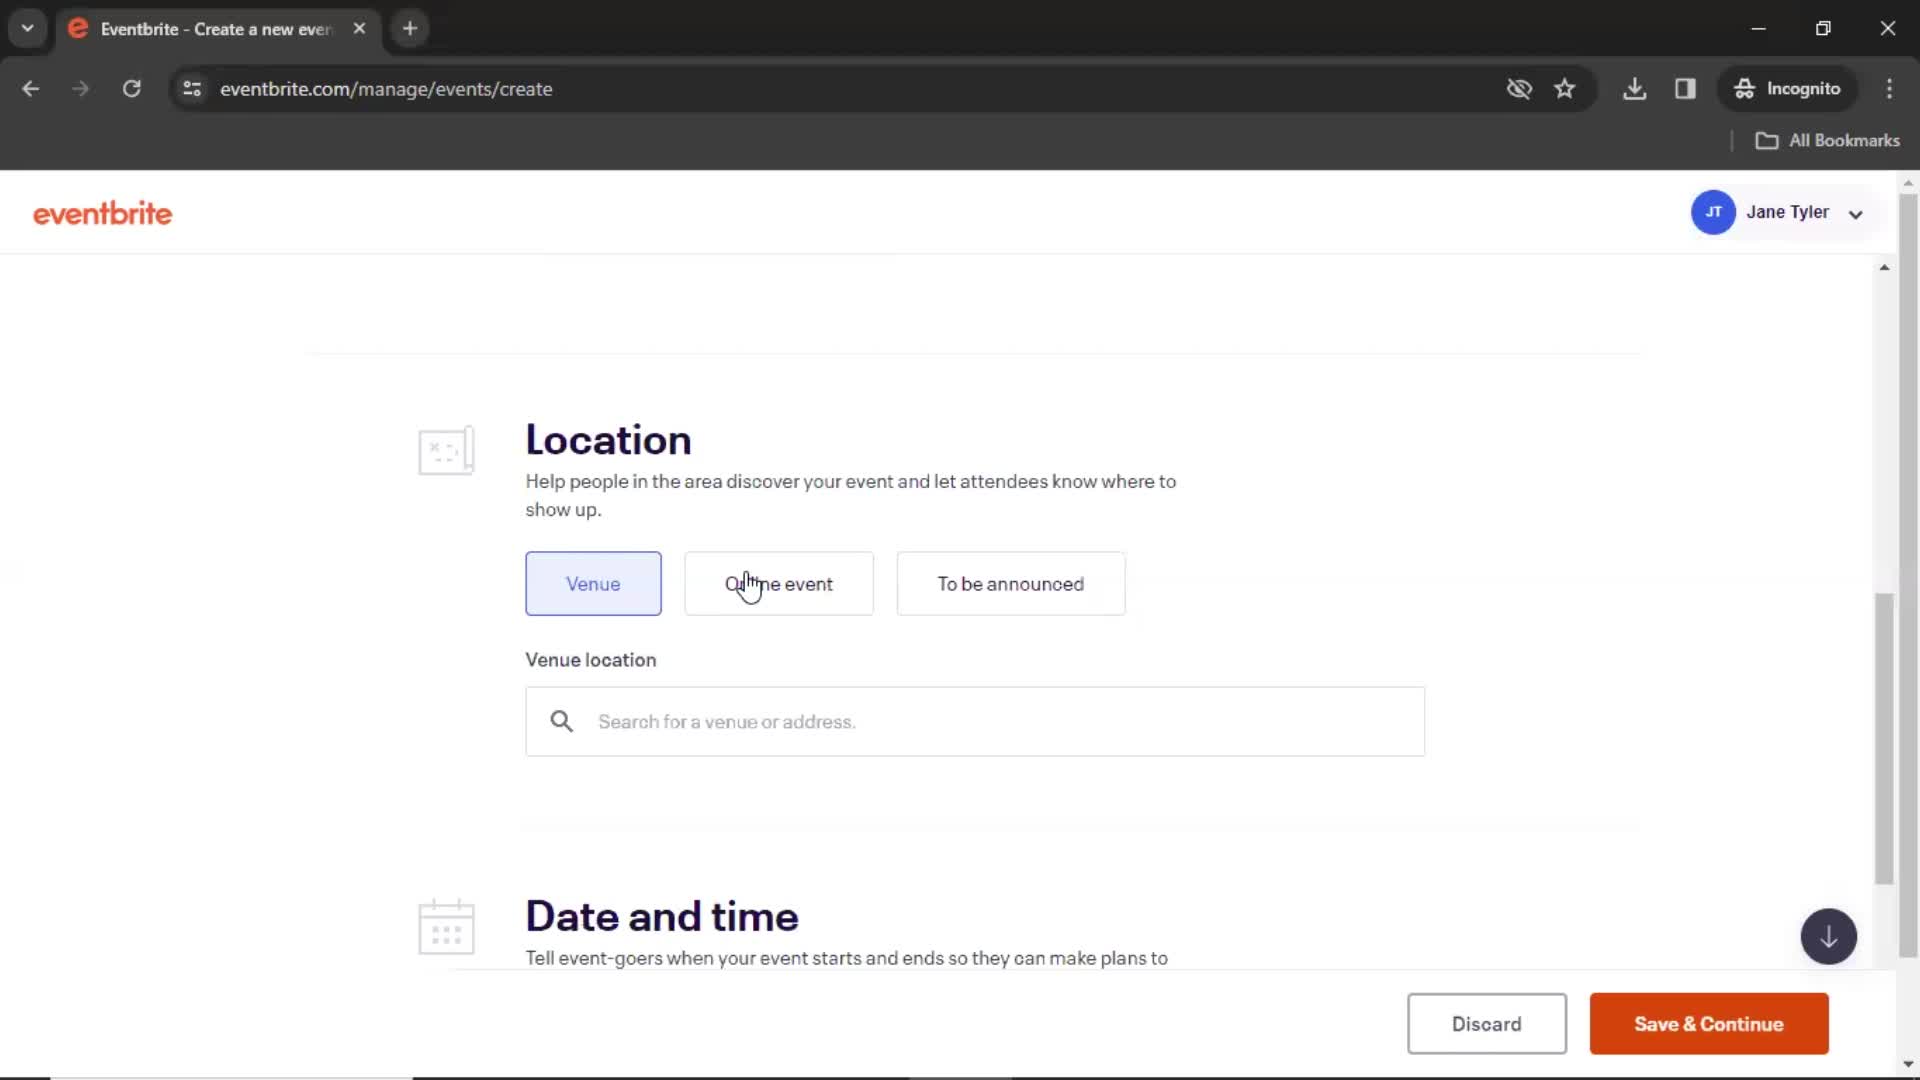Select the Venue location type
This screenshot has height=1080, width=1920.
[x=592, y=583]
